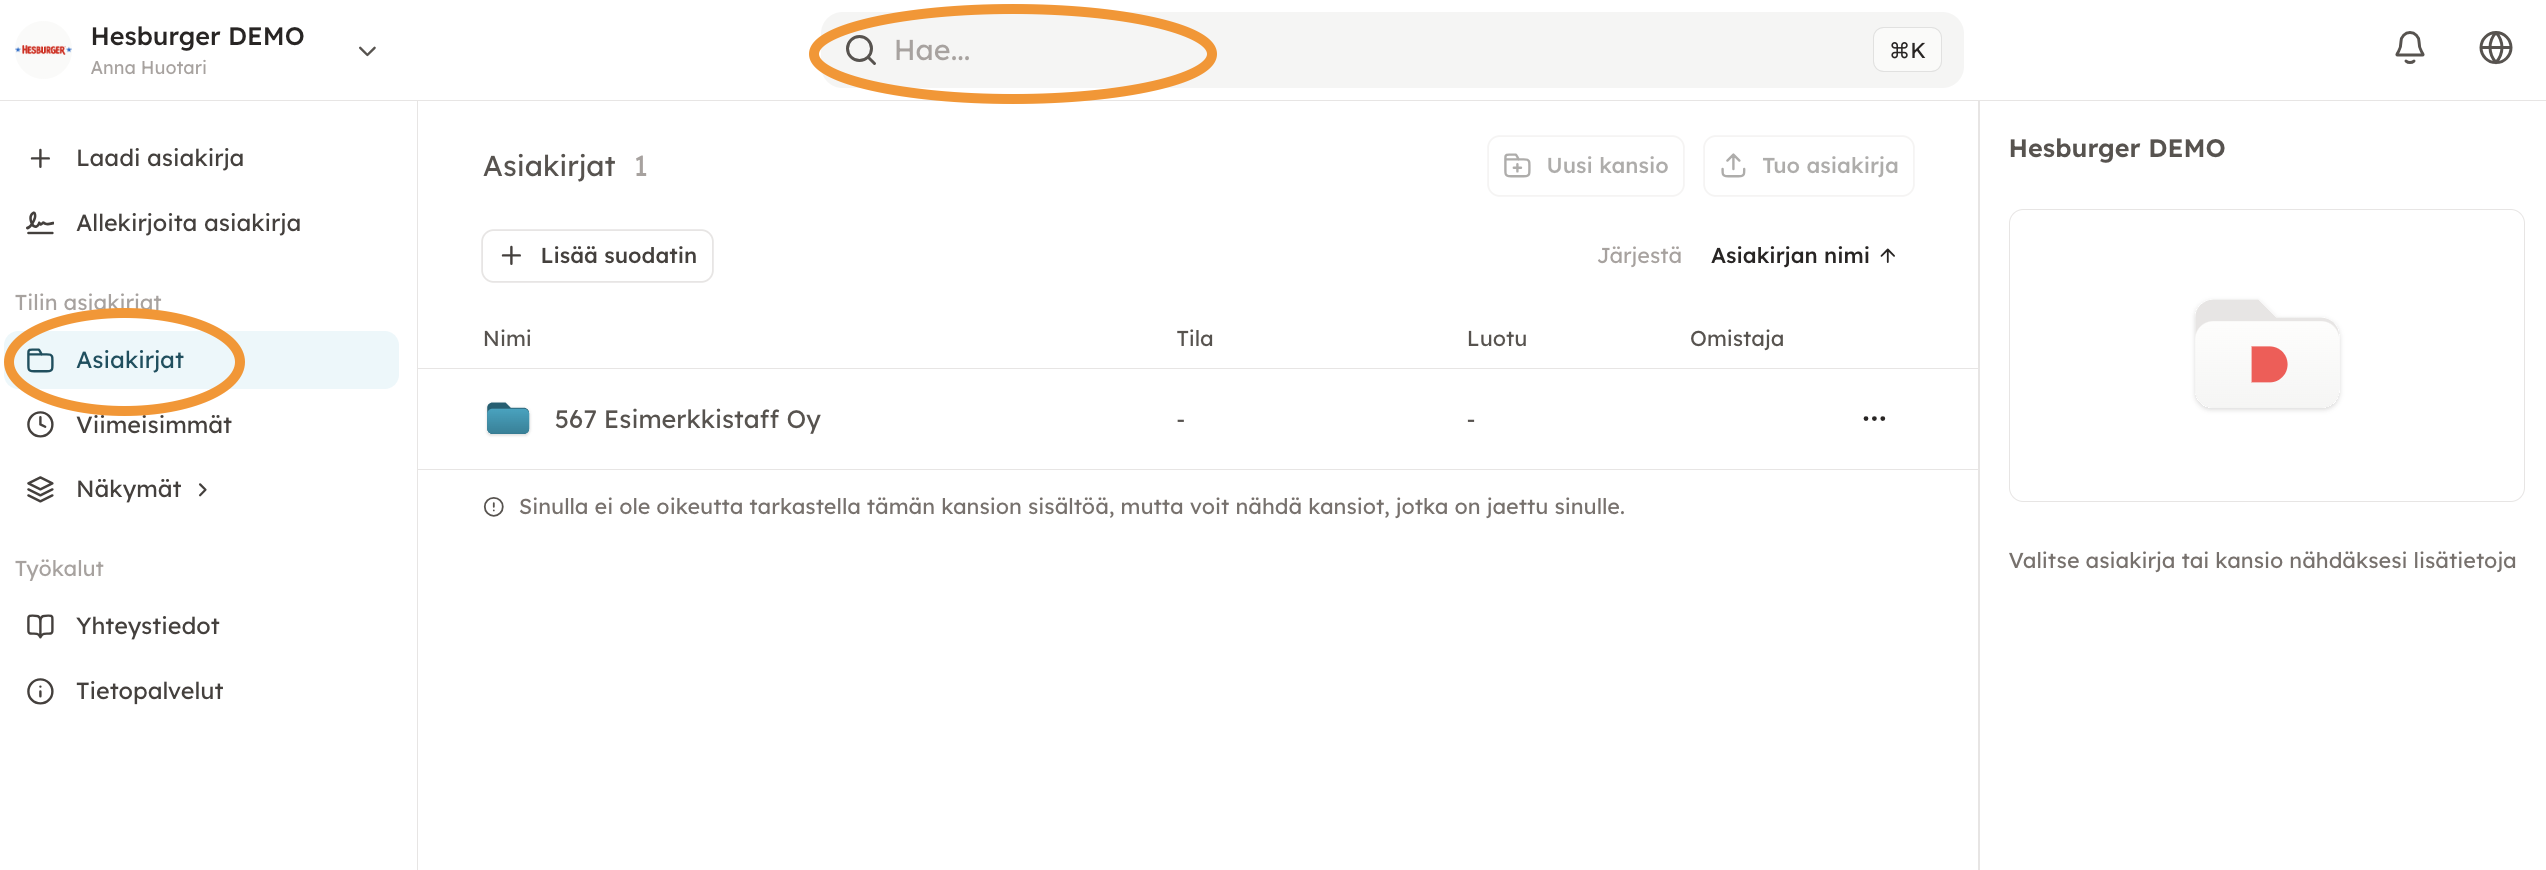This screenshot has height=870, width=2546.
Task: Click the Lisää suodatin filter button
Action: (597, 256)
